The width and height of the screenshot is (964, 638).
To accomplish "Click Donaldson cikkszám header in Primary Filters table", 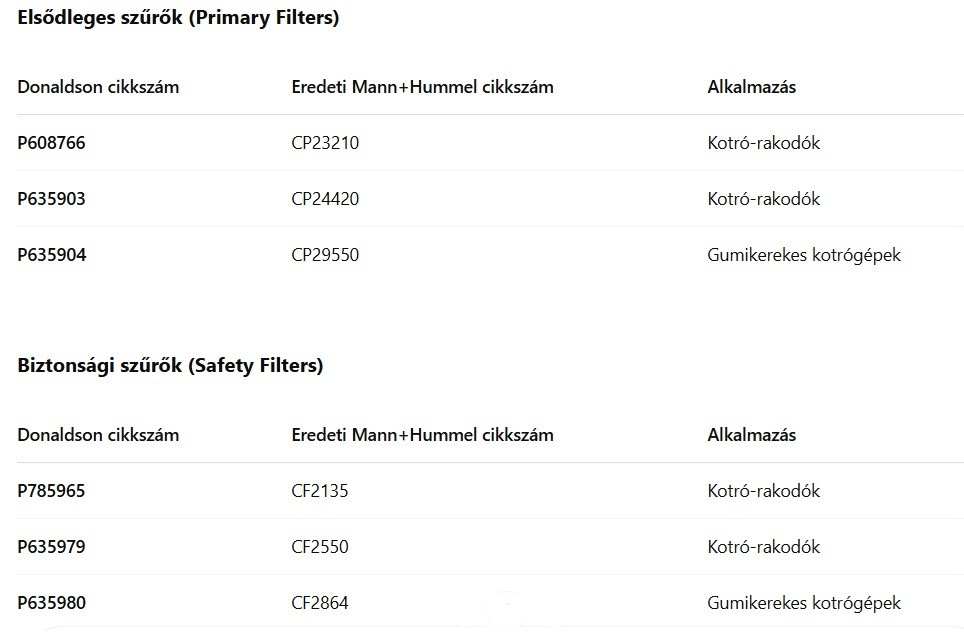I will click(98, 87).
